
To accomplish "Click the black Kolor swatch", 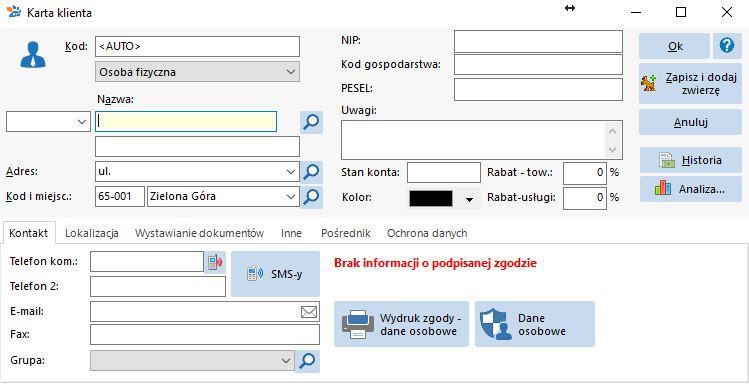I will pos(431,198).
